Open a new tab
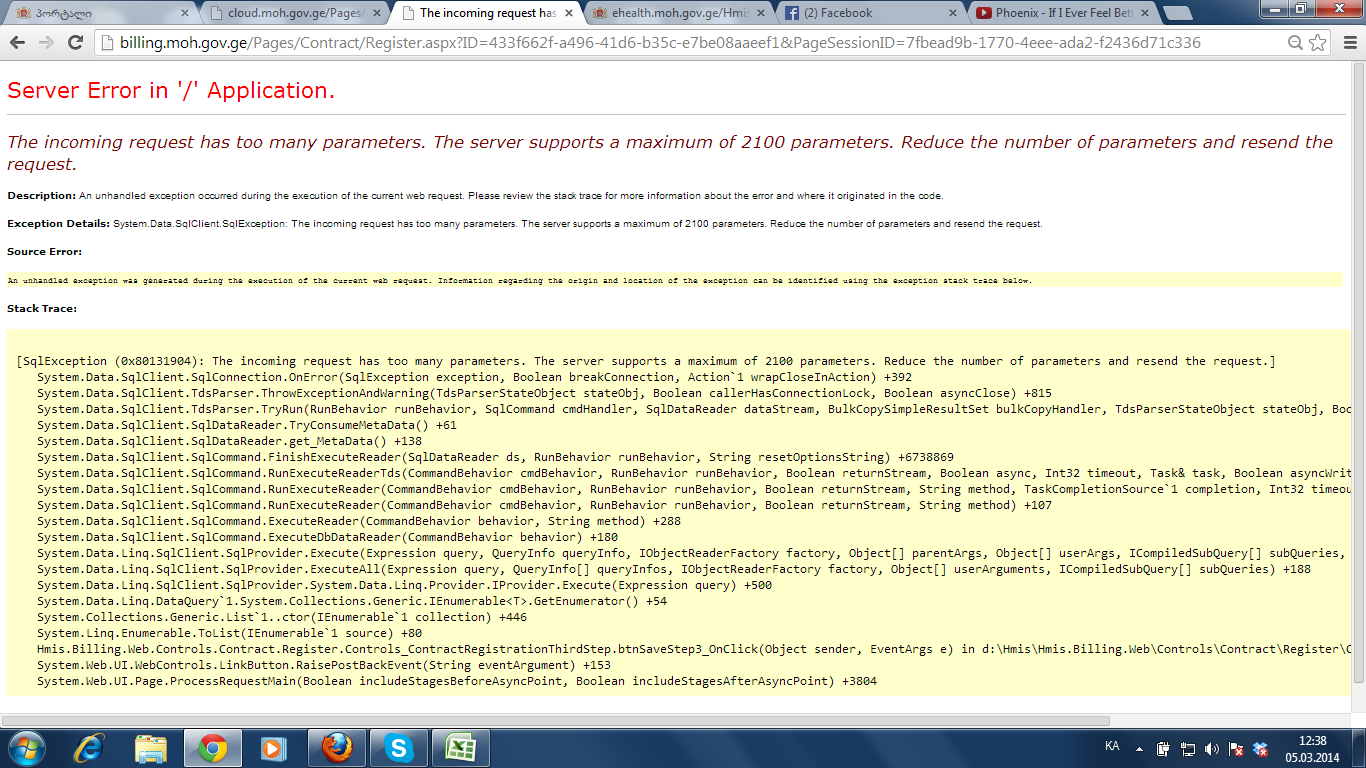This screenshot has height=768, width=1366. pyautogui.click(x=1178, y=13)
